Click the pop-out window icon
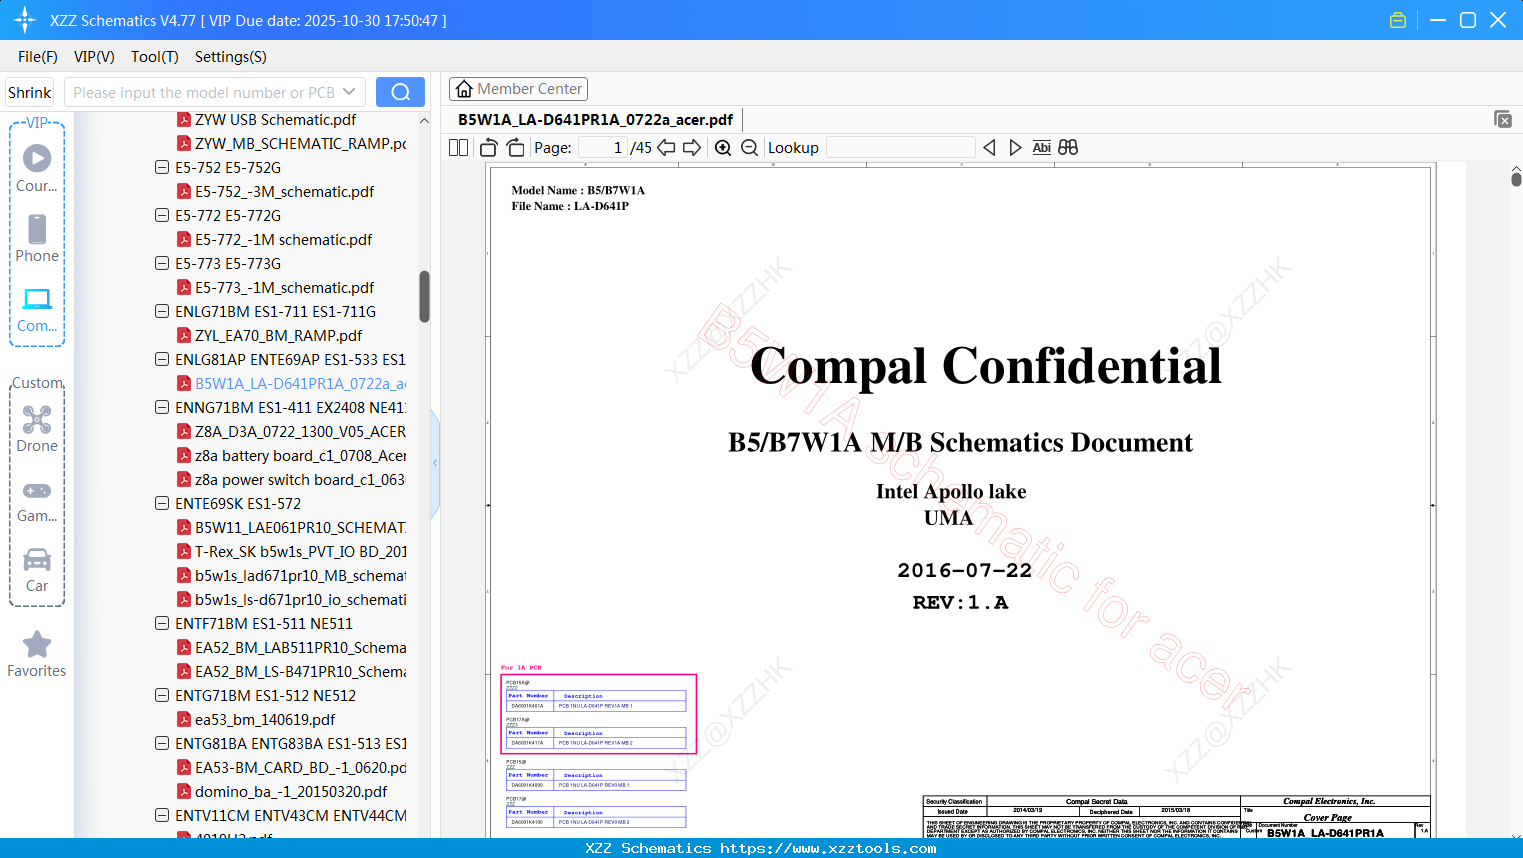 click(1502, 119)
